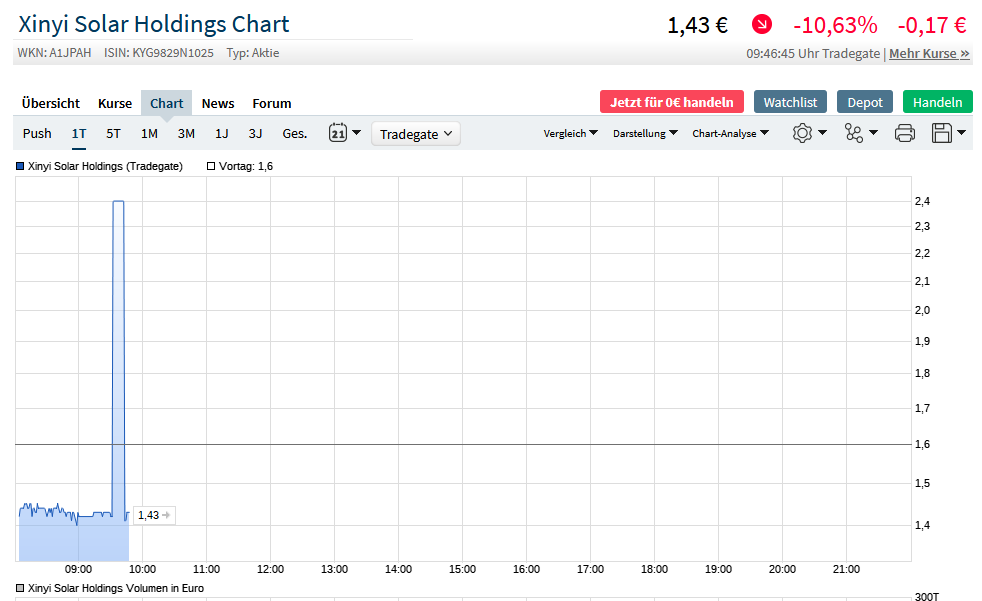Click the 1,43 price marker label
This screenshot has height=601, width=982.
153,515
